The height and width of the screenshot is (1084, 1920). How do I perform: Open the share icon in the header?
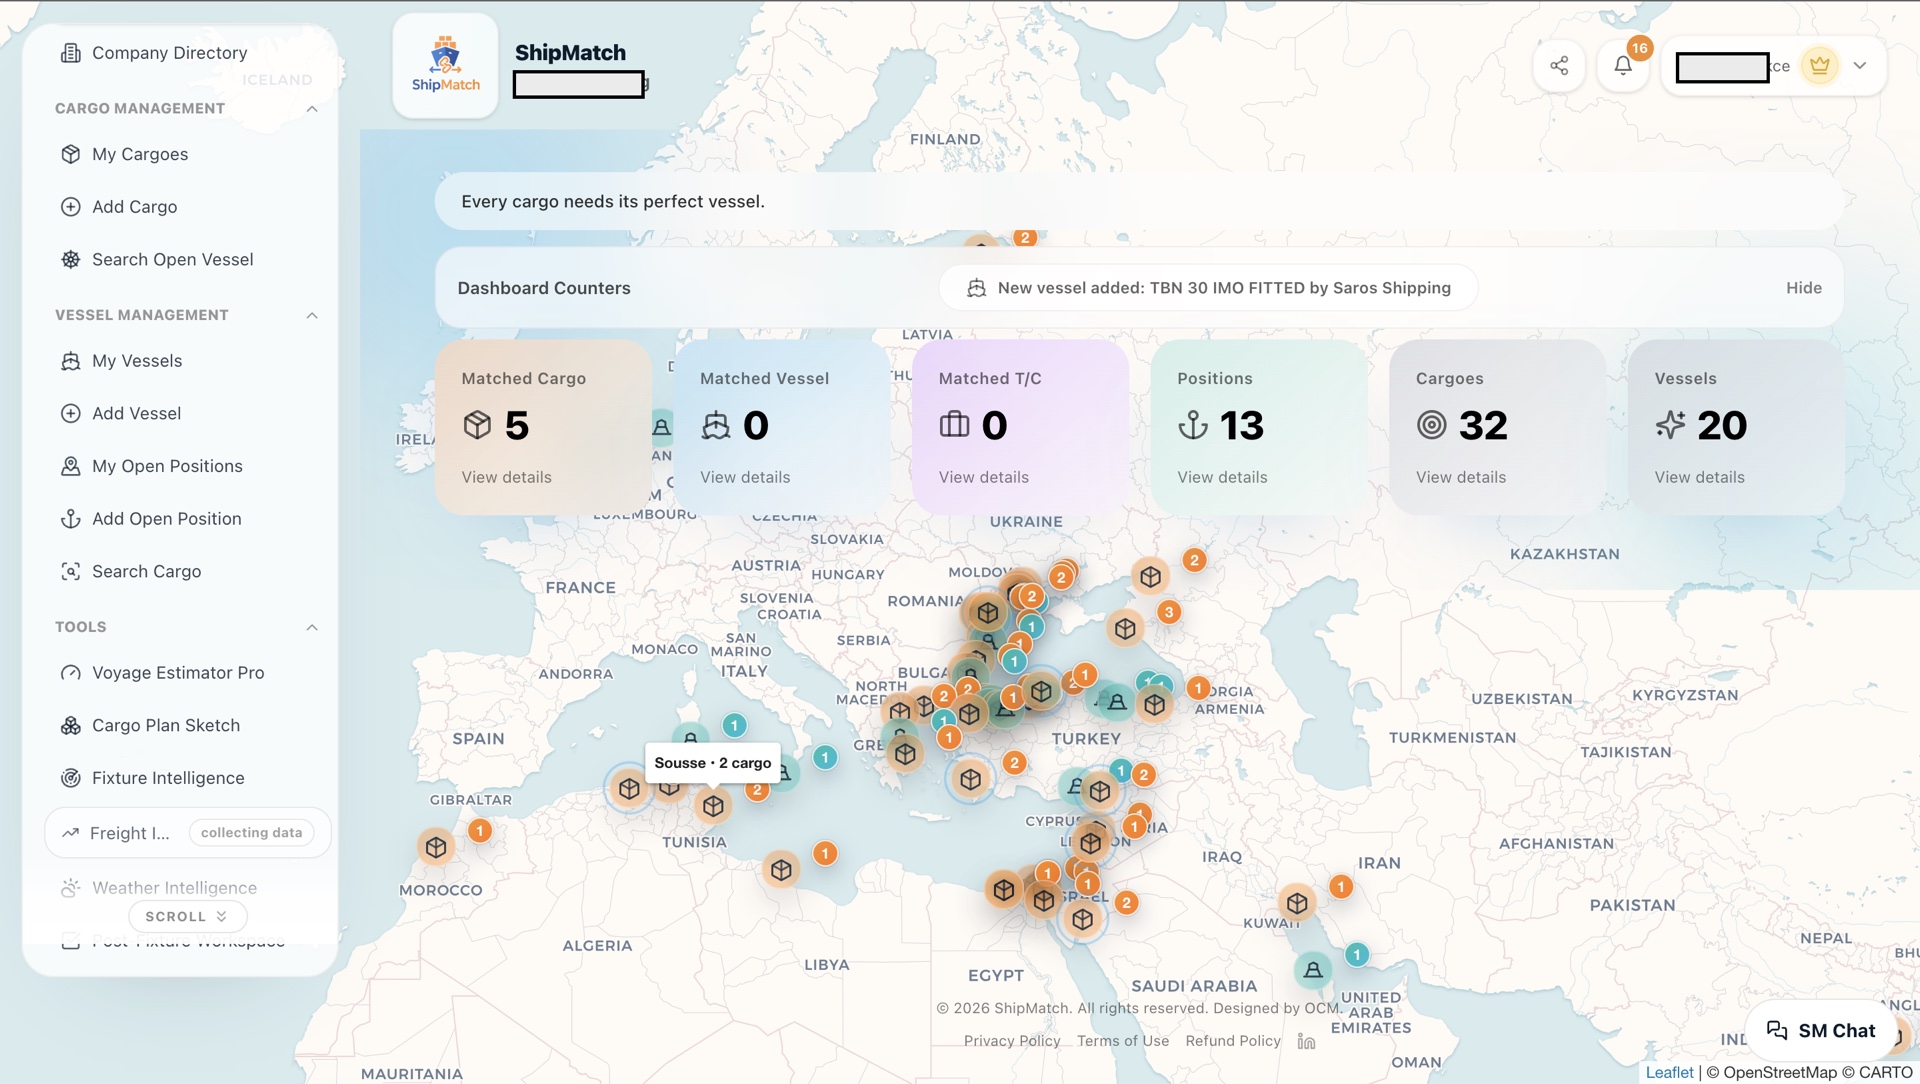click(1559, 65)
